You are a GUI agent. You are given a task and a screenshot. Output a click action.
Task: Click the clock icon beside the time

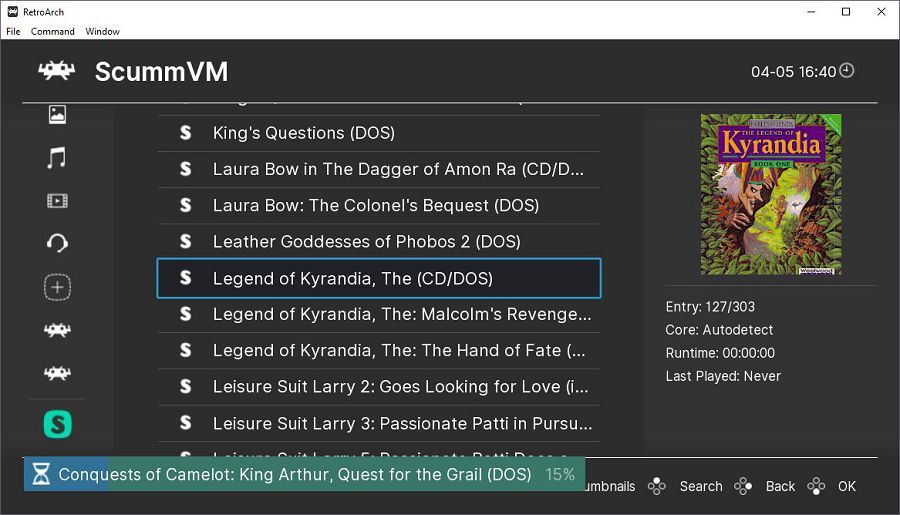click(847, 71)
